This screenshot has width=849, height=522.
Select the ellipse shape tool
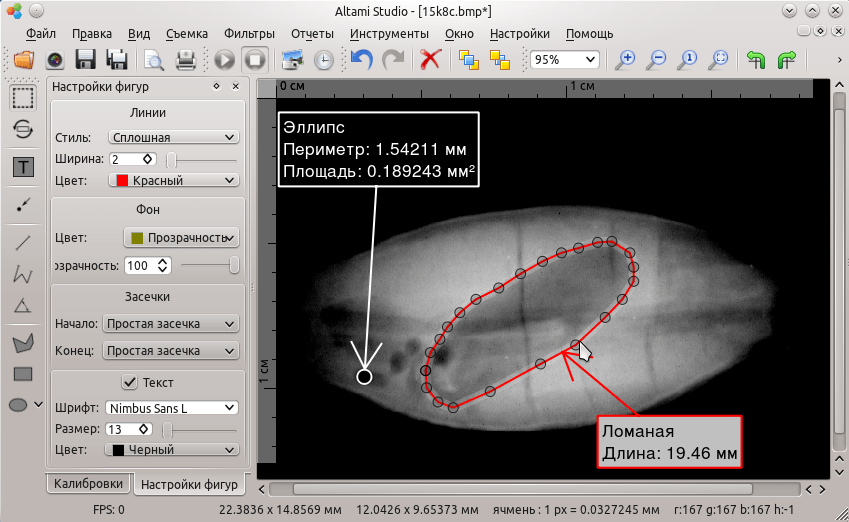point(18,404)
